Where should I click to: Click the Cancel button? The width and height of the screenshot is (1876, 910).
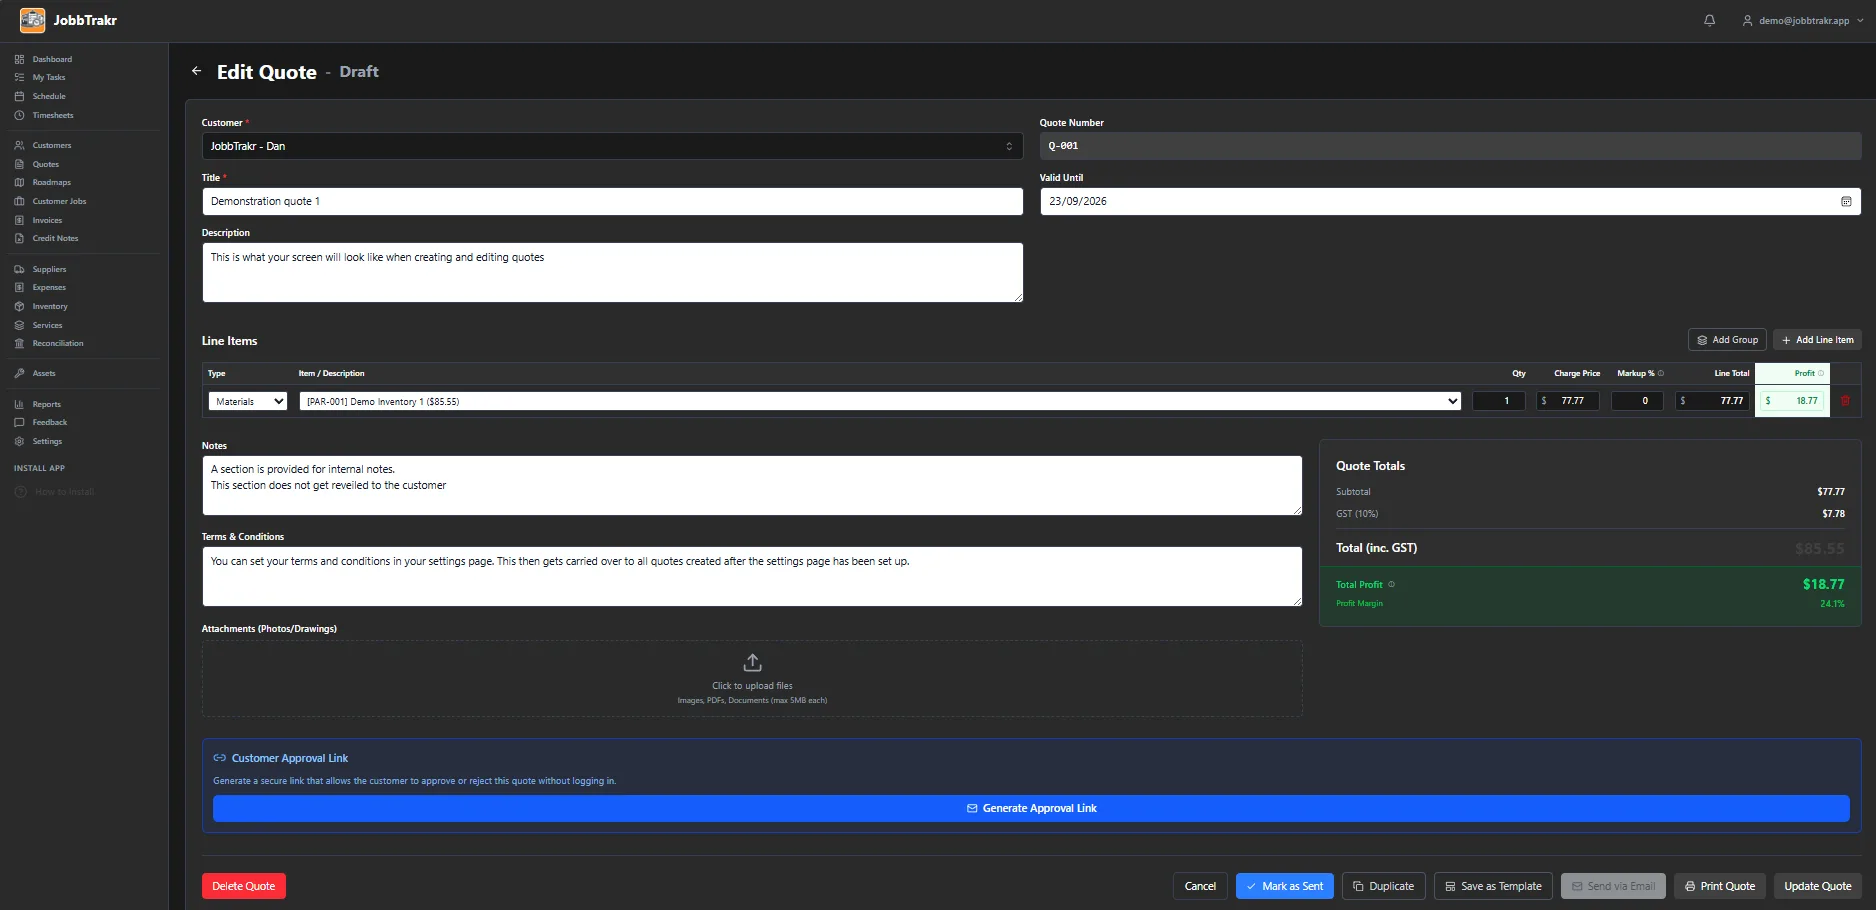point(1200,886)
